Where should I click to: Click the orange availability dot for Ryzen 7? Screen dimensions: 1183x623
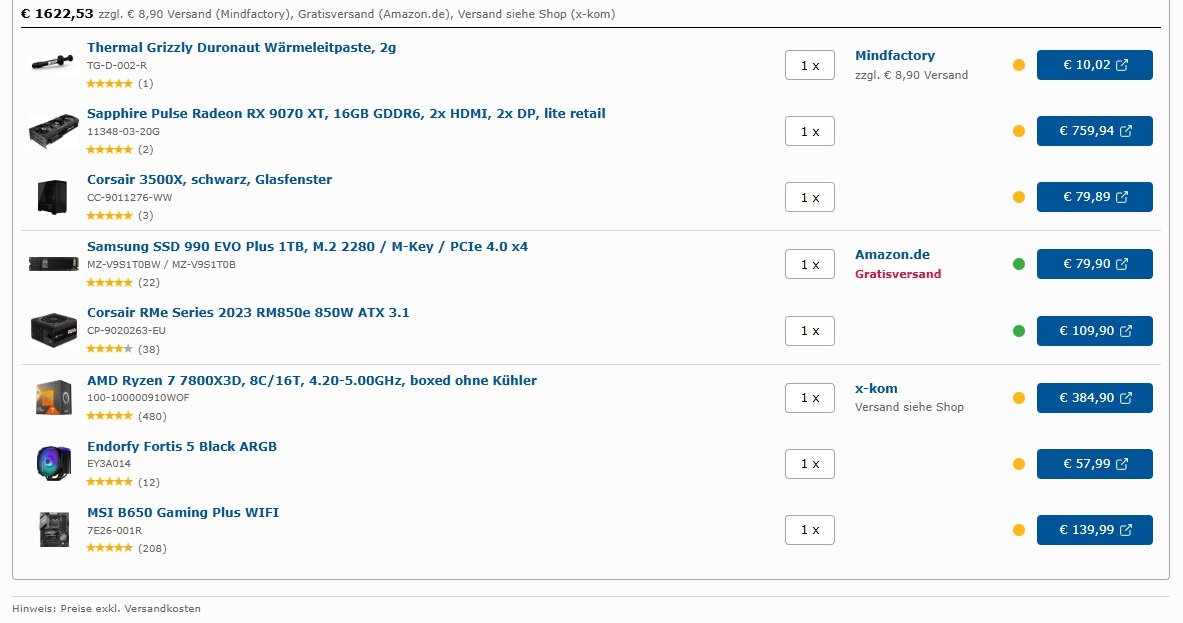1019,397
